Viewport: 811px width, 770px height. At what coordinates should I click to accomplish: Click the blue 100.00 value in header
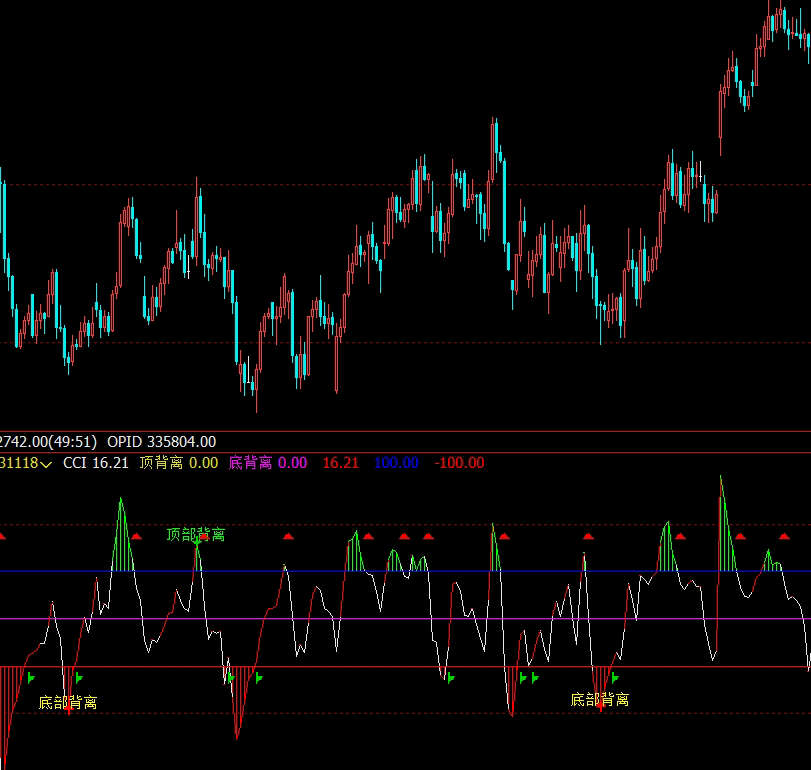click(x=396, y=463)
